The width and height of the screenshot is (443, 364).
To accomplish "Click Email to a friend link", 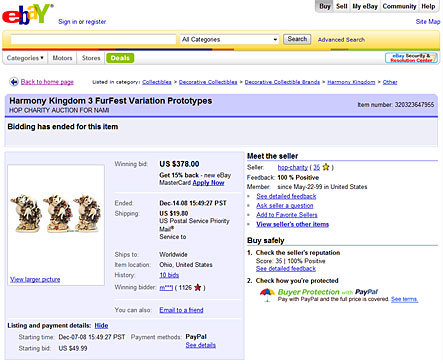I will point(181,310).
